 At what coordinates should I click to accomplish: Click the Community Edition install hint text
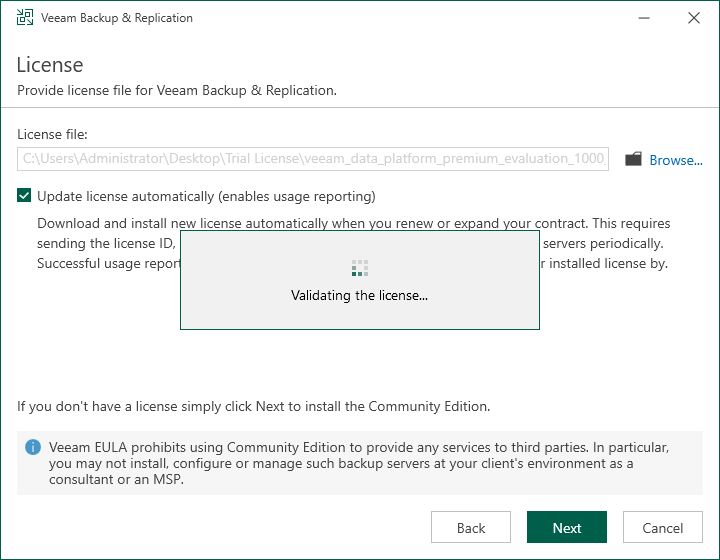click(253, 406)
